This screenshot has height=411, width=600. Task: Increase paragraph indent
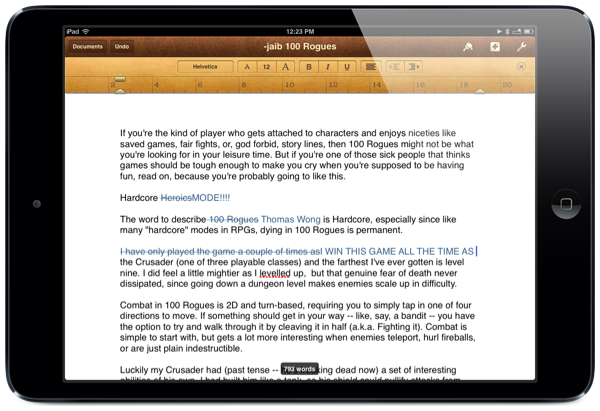click(413, 67)
